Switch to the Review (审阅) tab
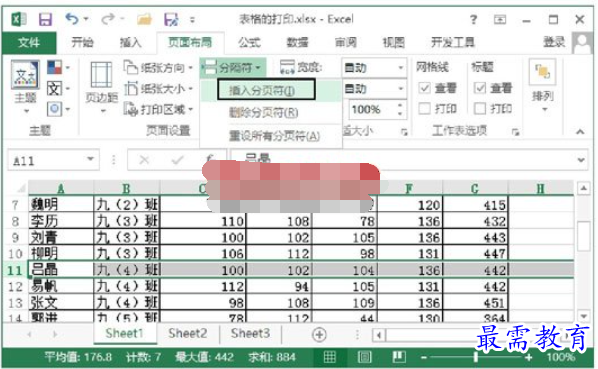The image size is (598, 369). 346,42
